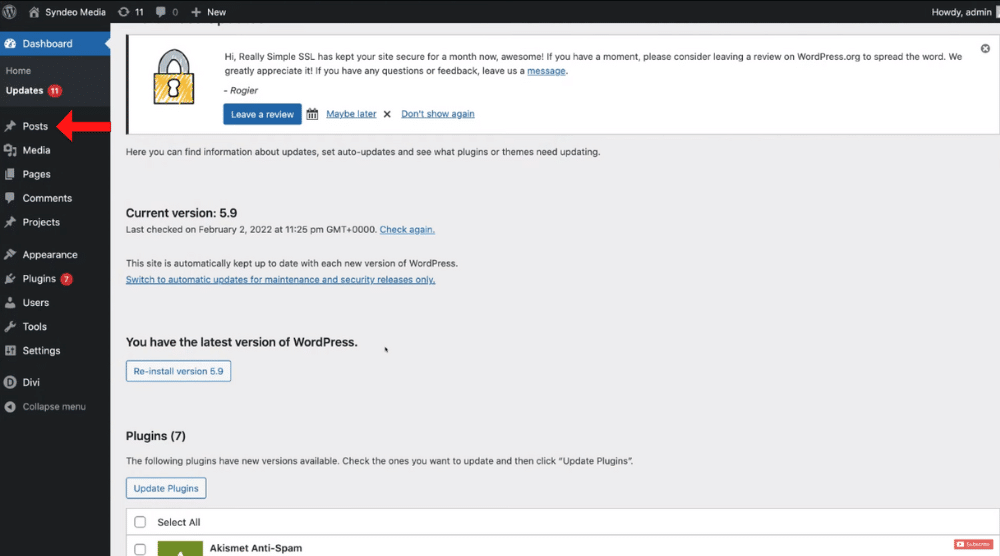
Task: Click Re-install version 5.9 button
Action: (178, 371)
